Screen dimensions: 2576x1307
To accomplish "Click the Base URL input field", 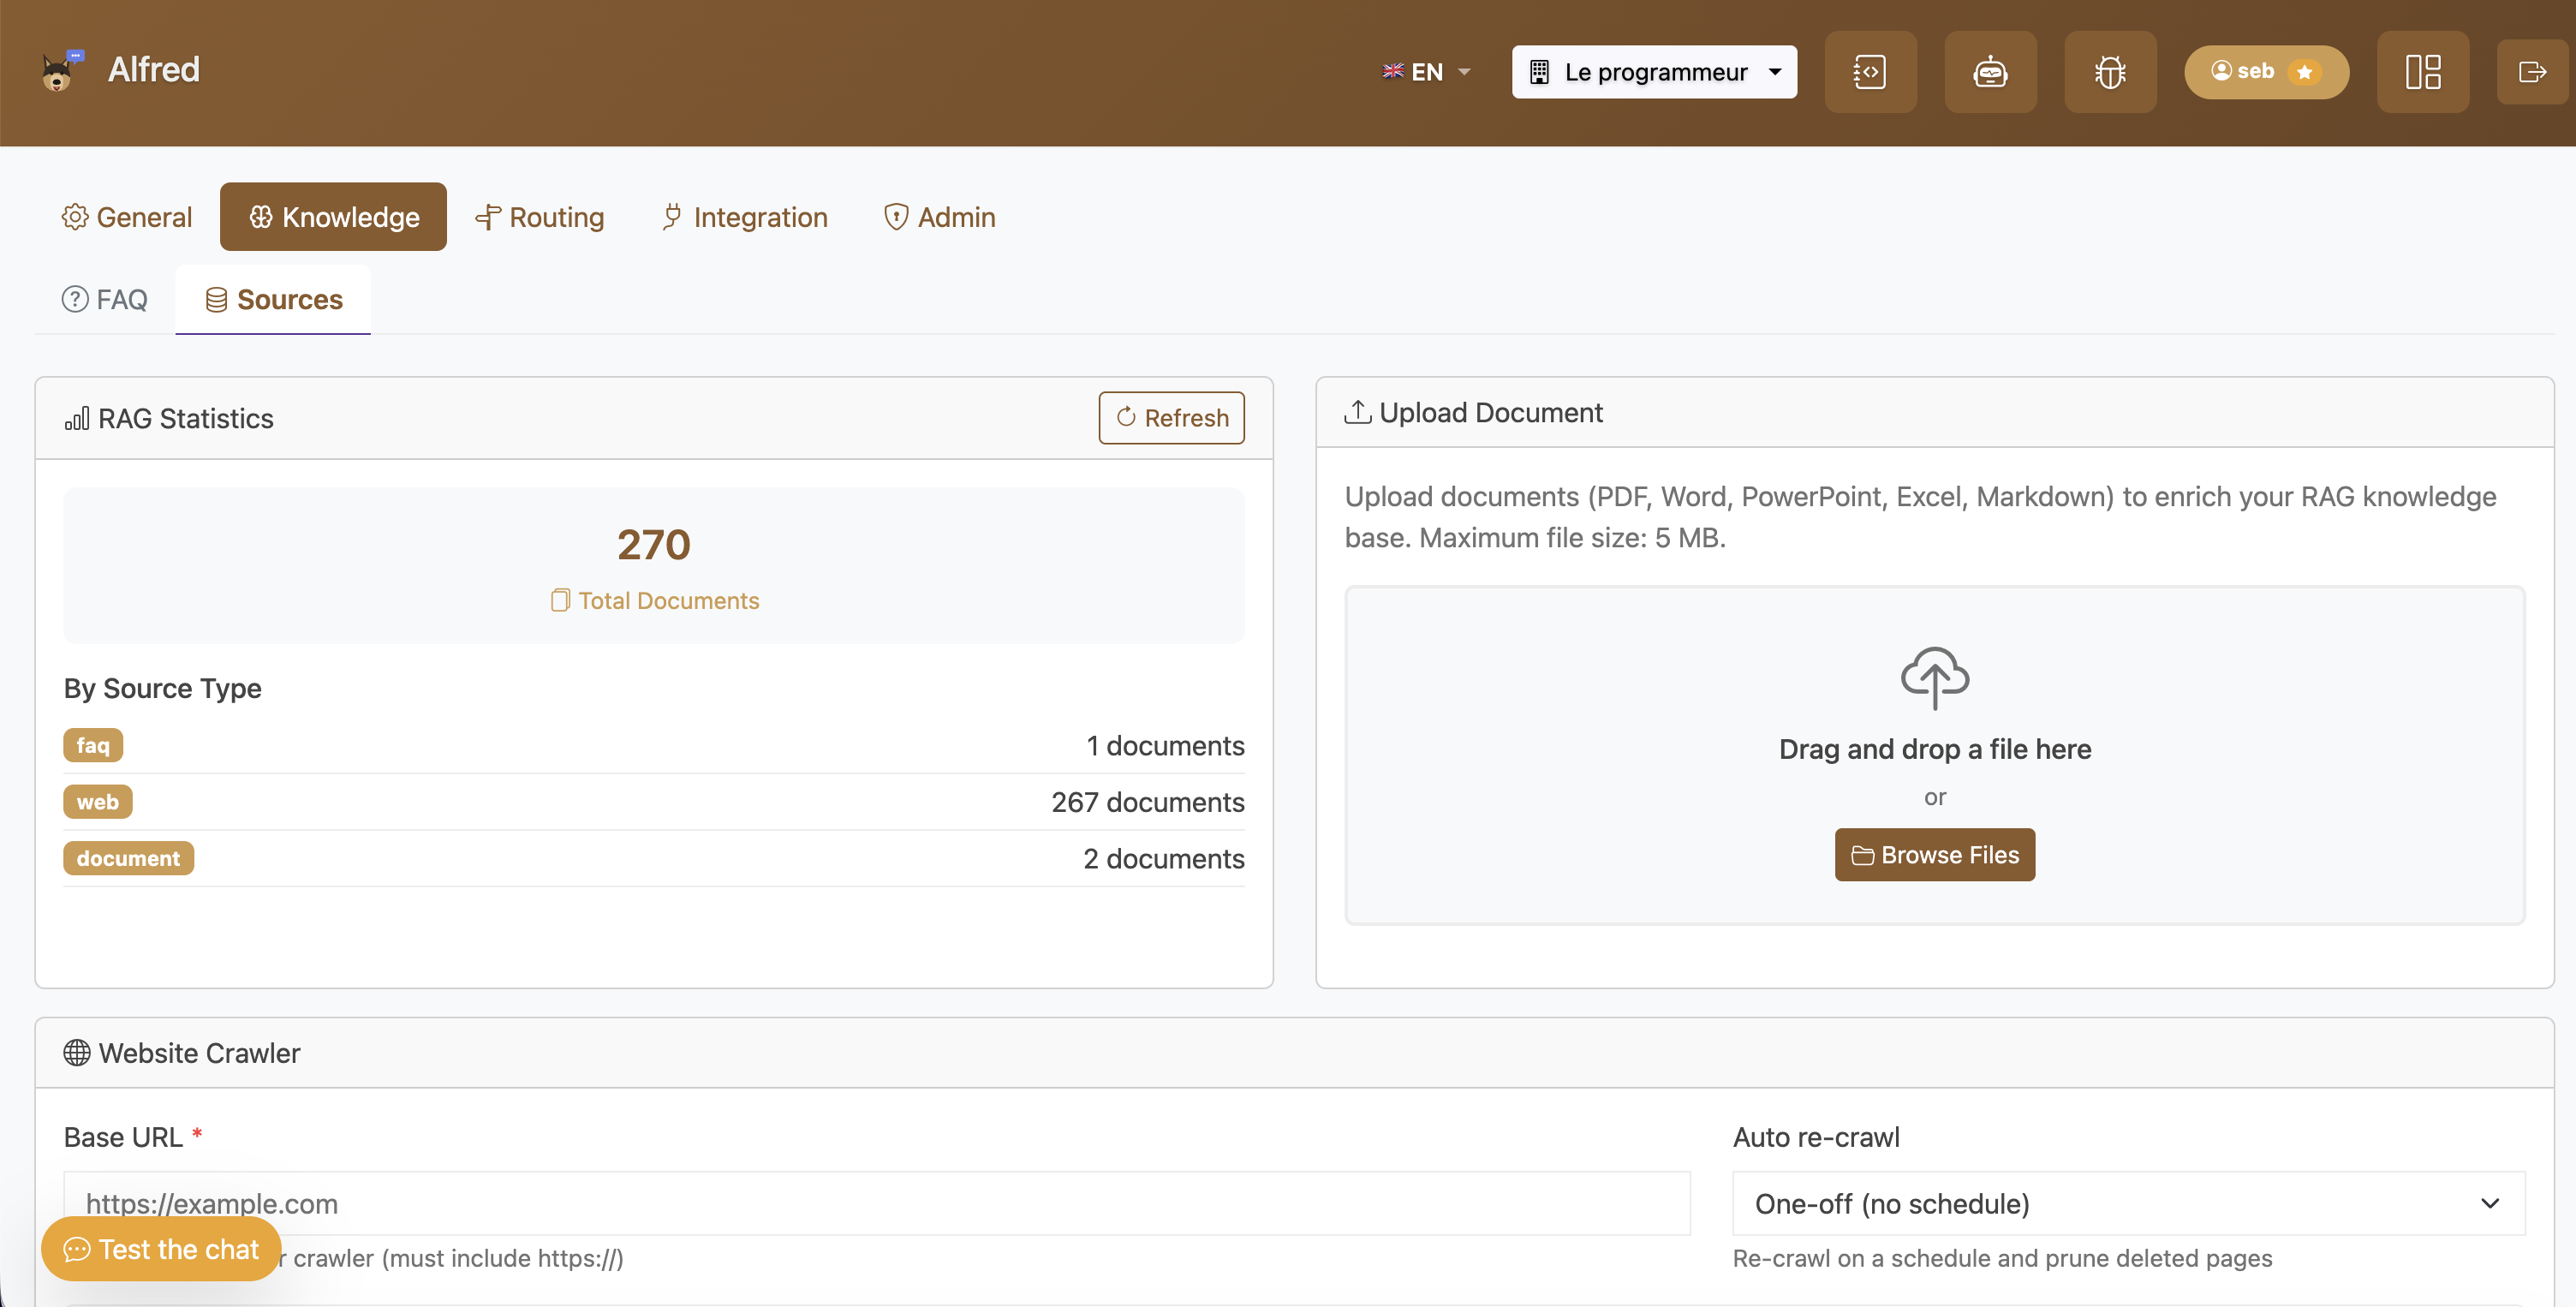I will [x=877, y=1203].
